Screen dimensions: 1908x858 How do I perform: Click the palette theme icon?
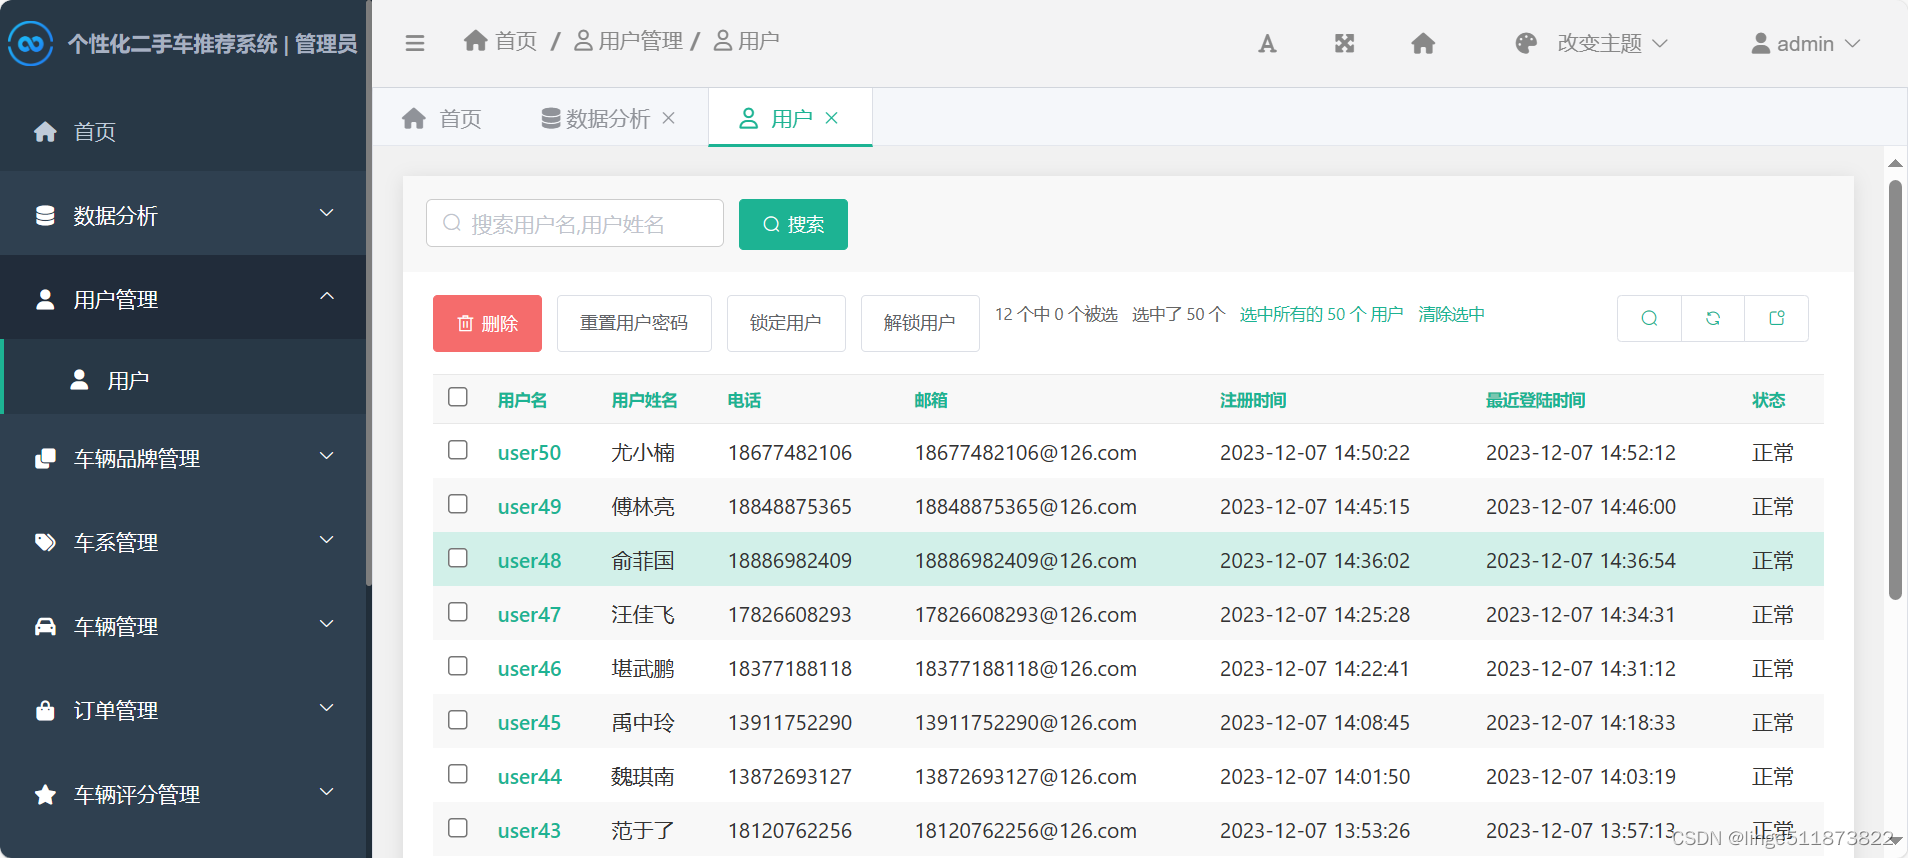point(1526,43)
